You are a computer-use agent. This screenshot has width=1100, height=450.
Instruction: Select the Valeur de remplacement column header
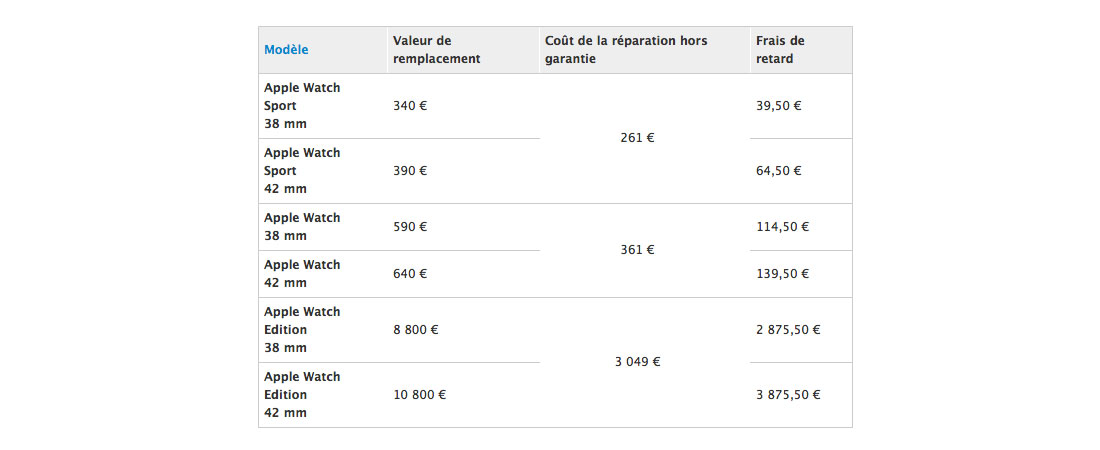pos(436,50)
